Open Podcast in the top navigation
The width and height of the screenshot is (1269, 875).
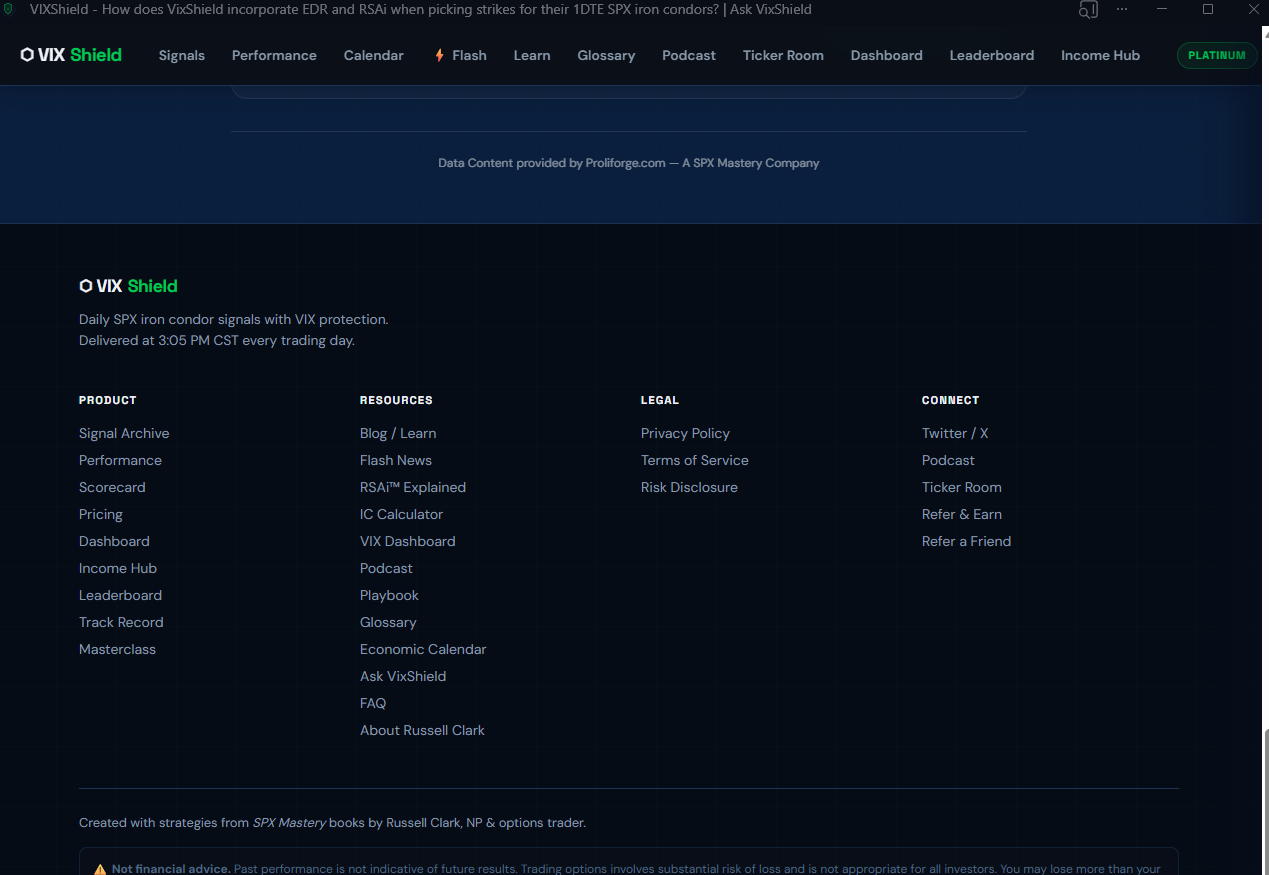click(689, 55)
